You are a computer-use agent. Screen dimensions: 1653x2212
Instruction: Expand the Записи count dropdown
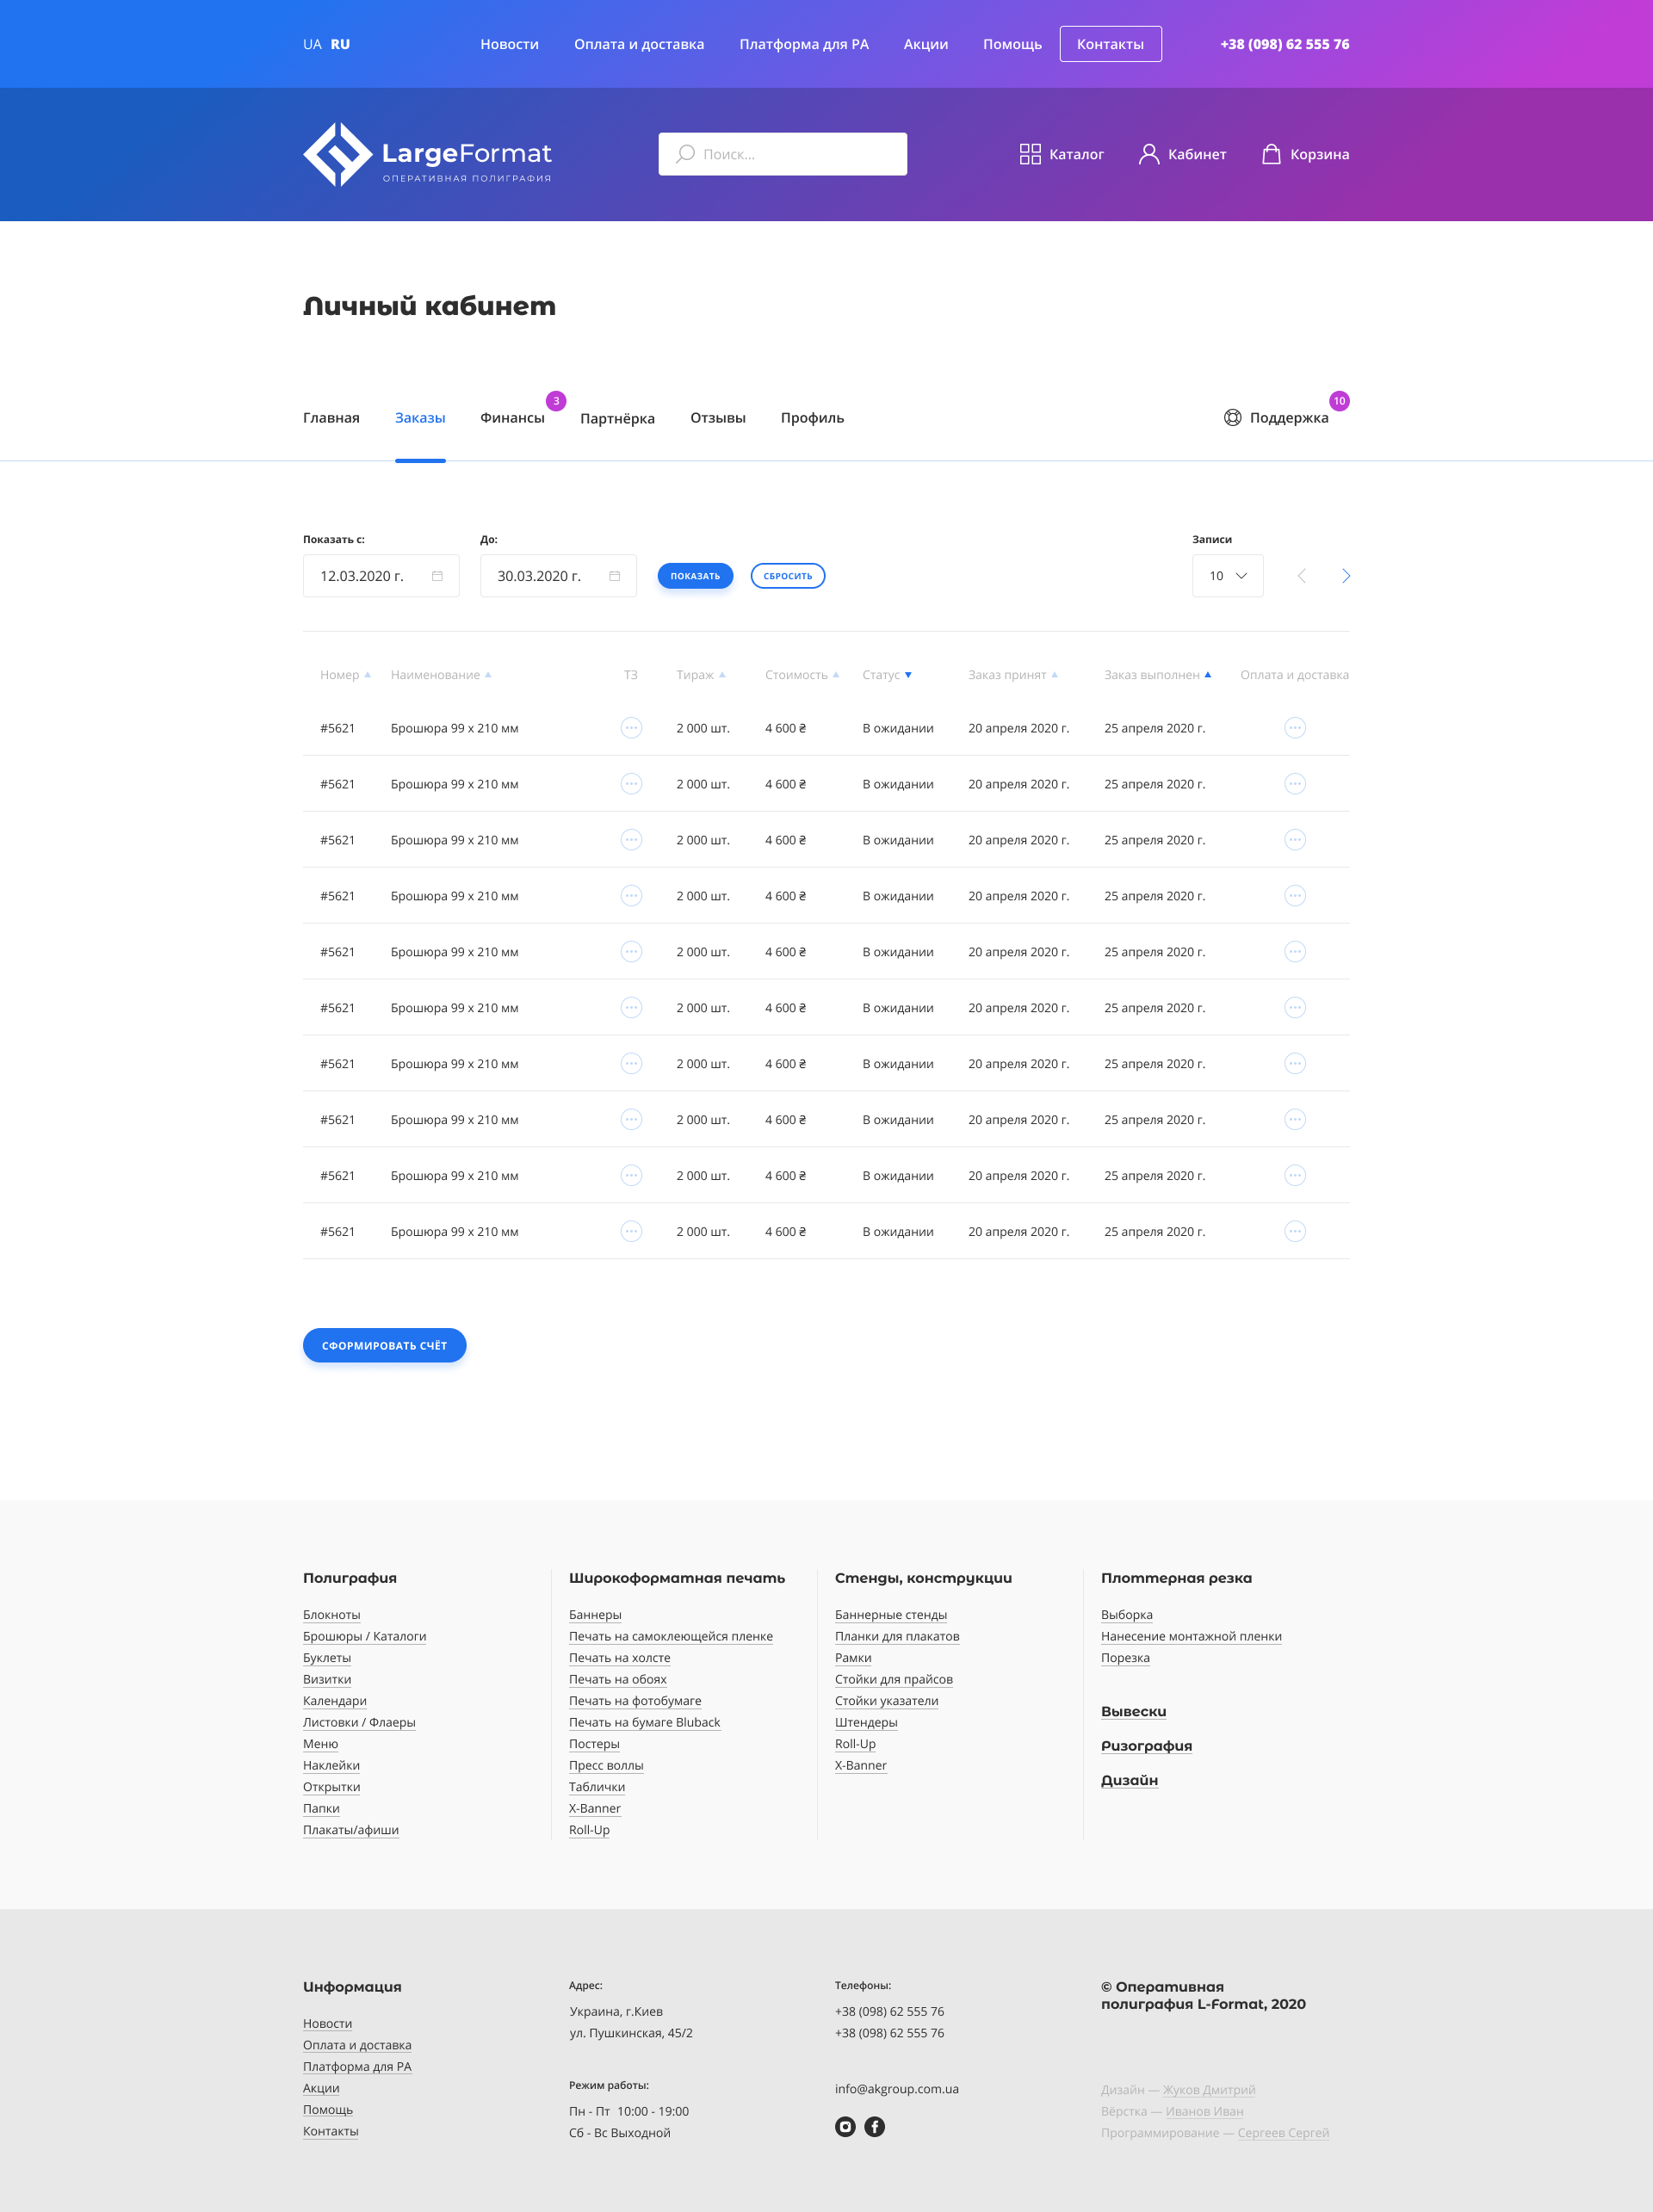coord(1227,576)
